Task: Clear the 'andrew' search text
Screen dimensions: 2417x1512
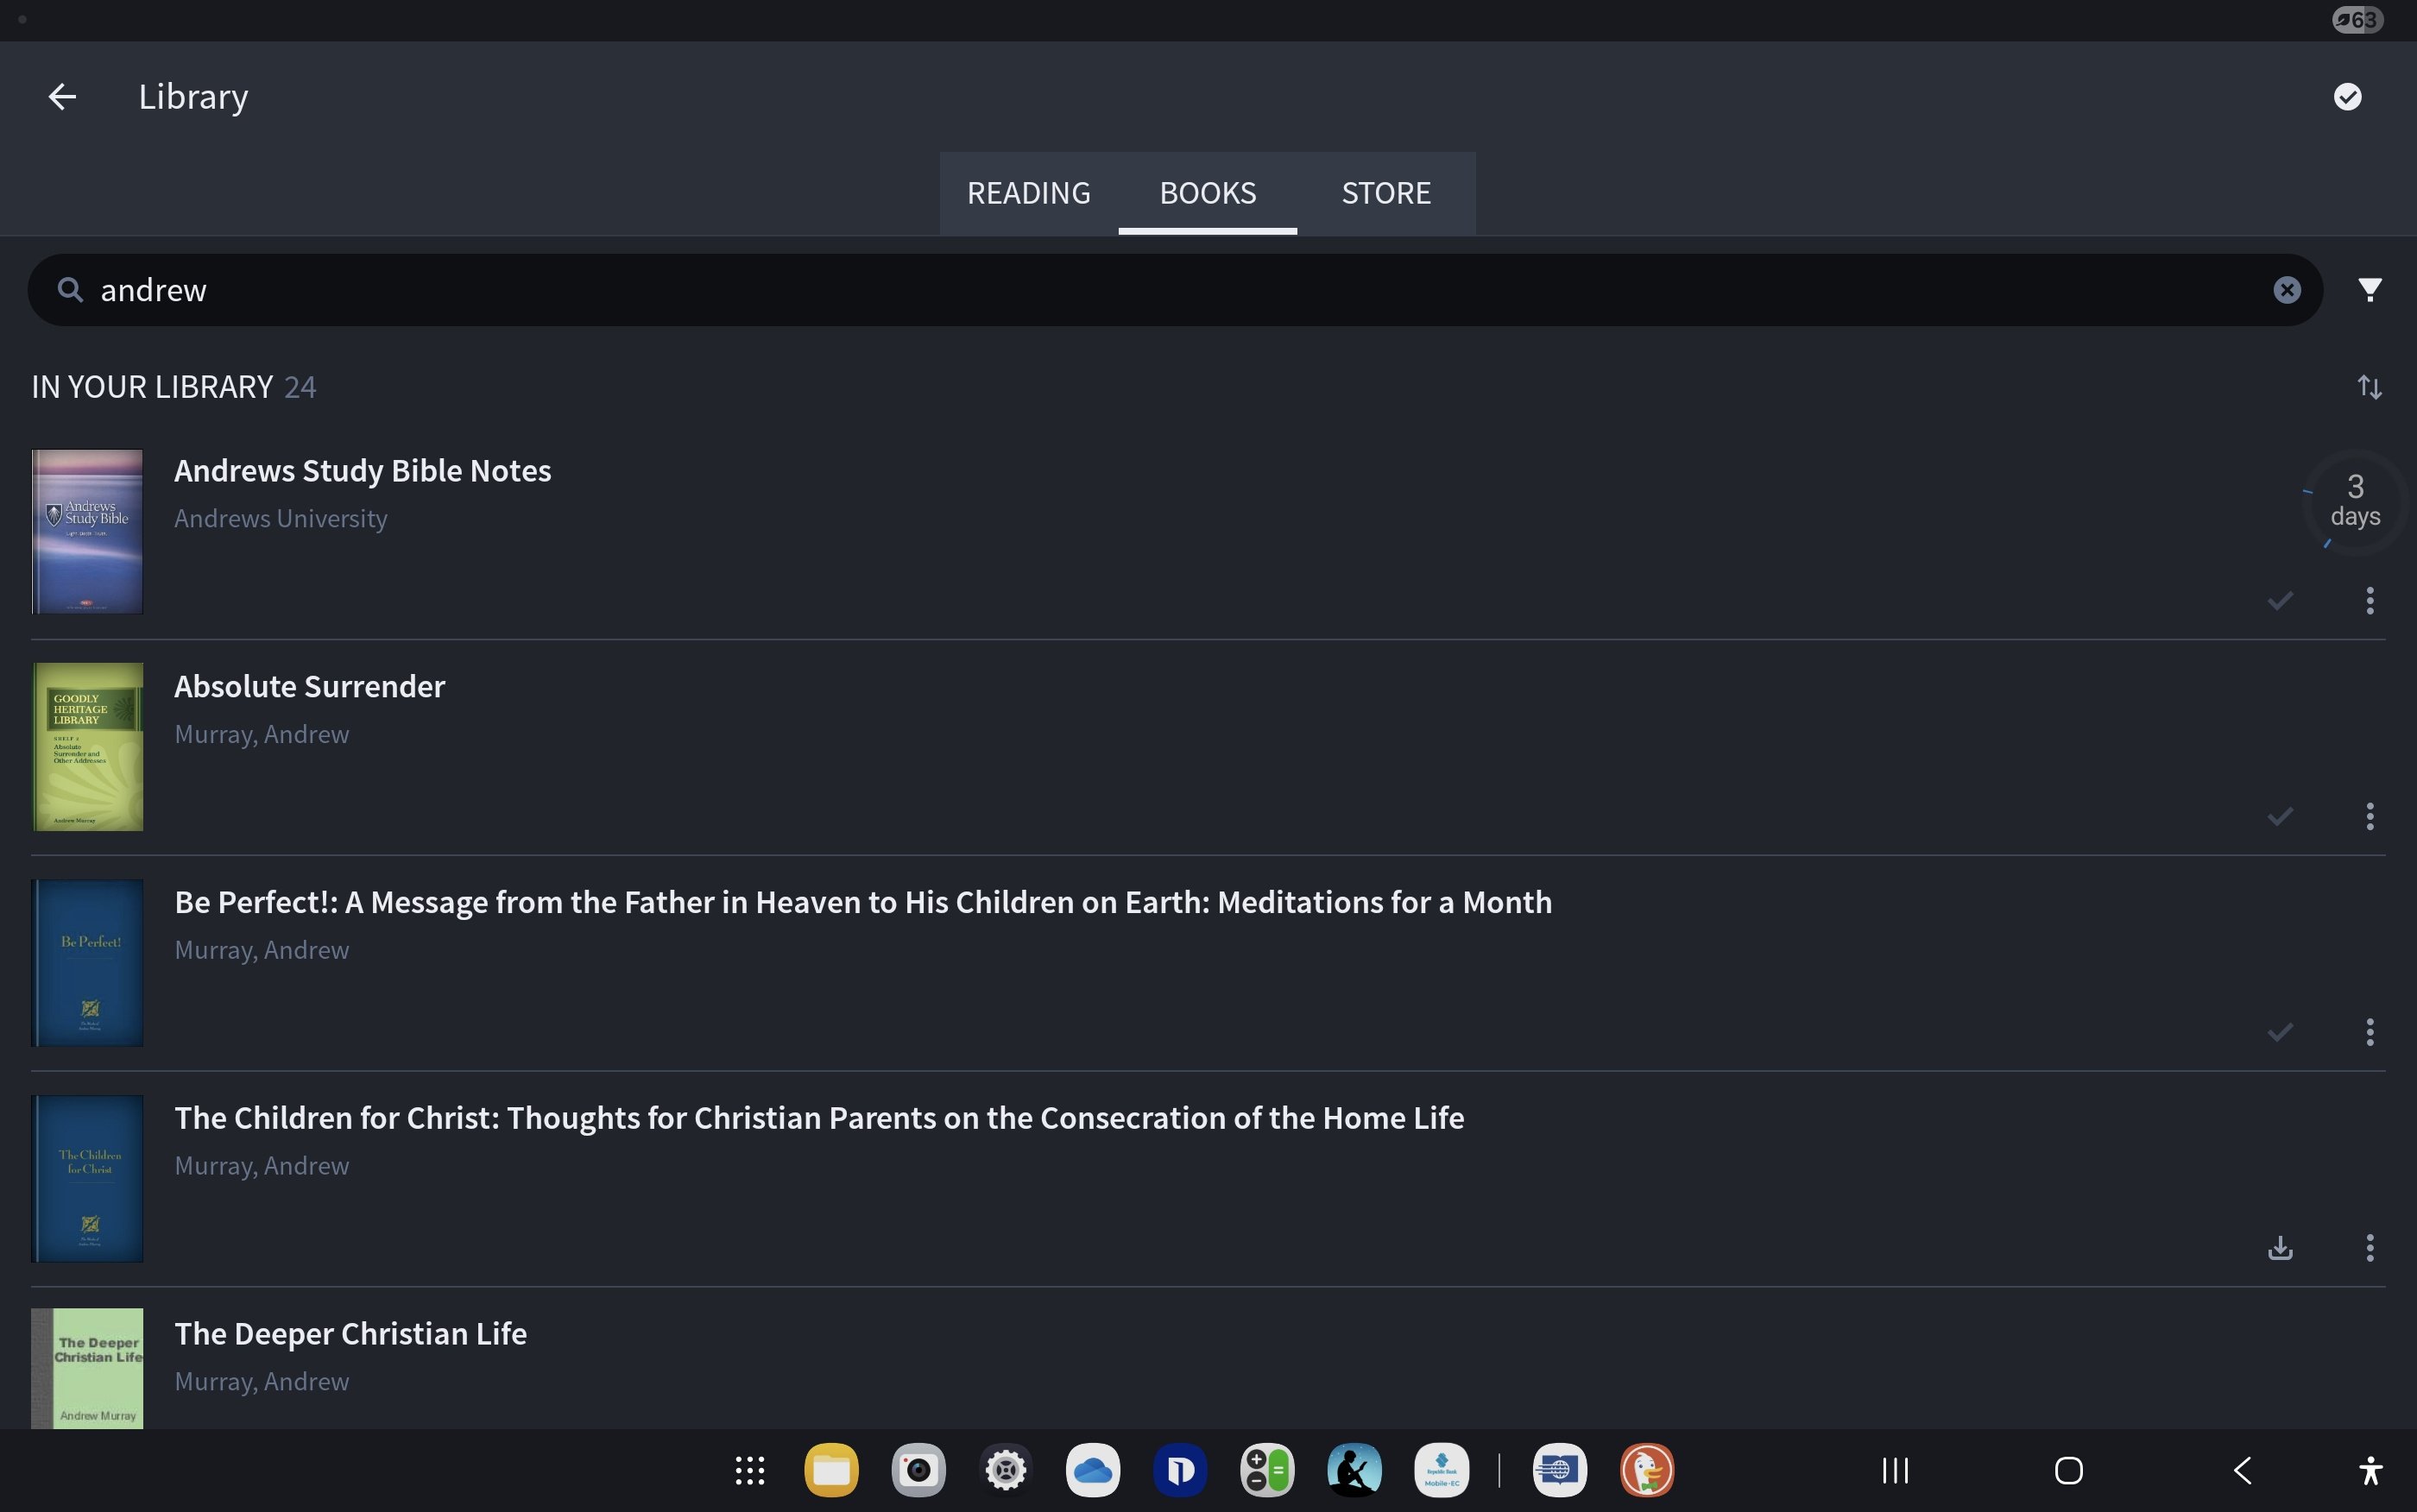Action: click(2286, 290)
